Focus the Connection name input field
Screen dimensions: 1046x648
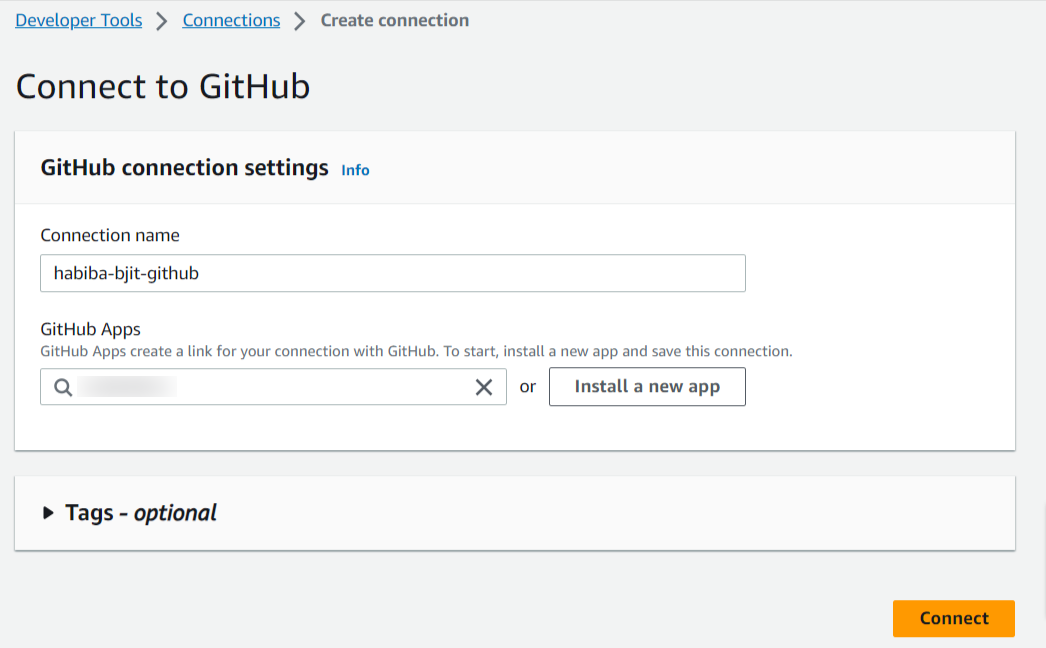(x=393, y=273)
